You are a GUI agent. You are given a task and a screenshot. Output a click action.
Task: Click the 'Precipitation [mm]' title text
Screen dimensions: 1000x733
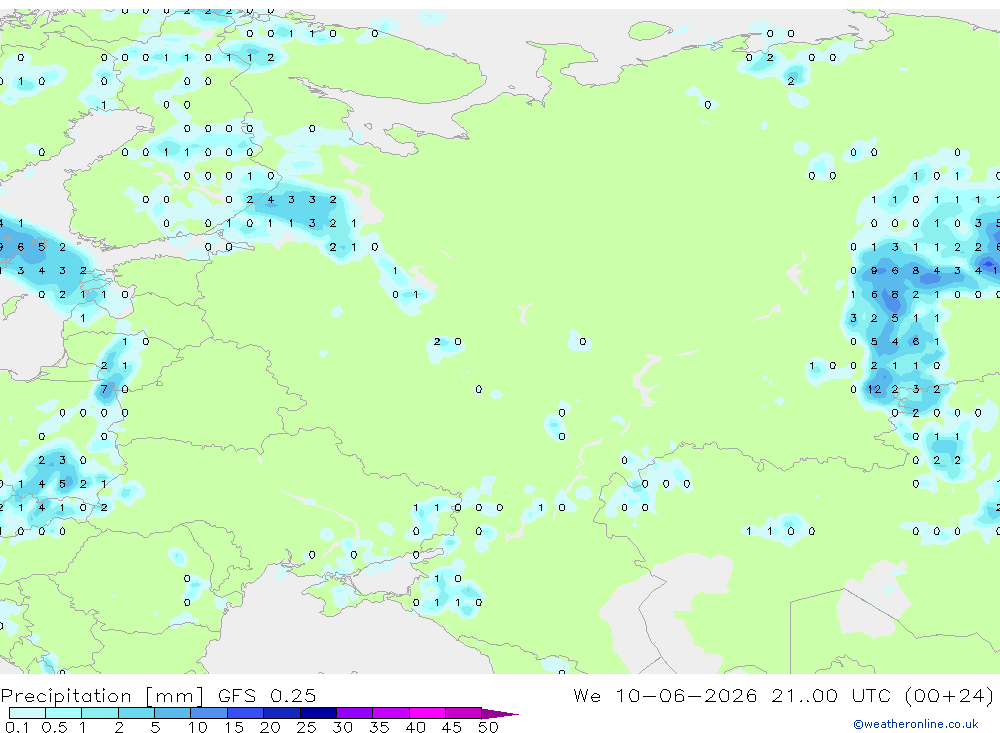(x=103, y=695)
